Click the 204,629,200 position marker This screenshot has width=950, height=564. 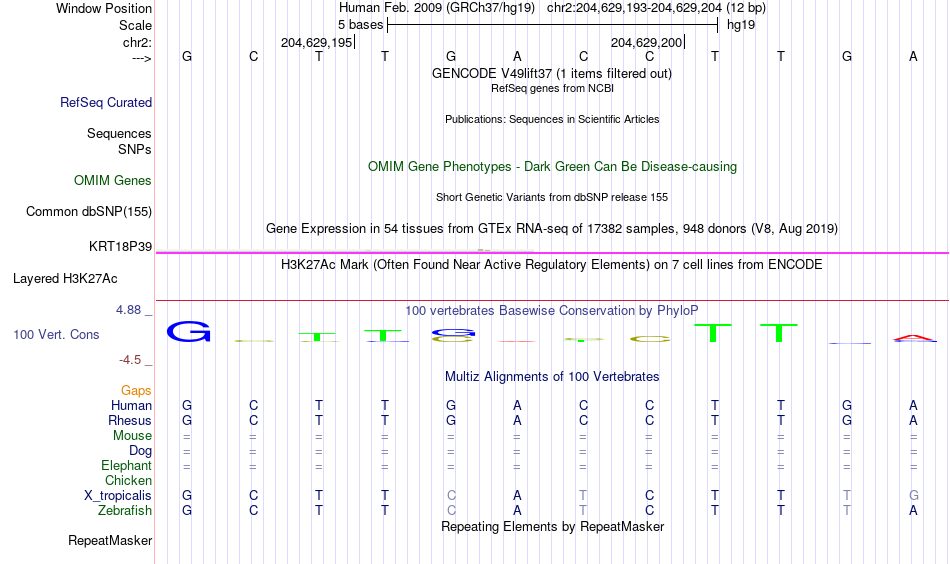tap(647, 42)
